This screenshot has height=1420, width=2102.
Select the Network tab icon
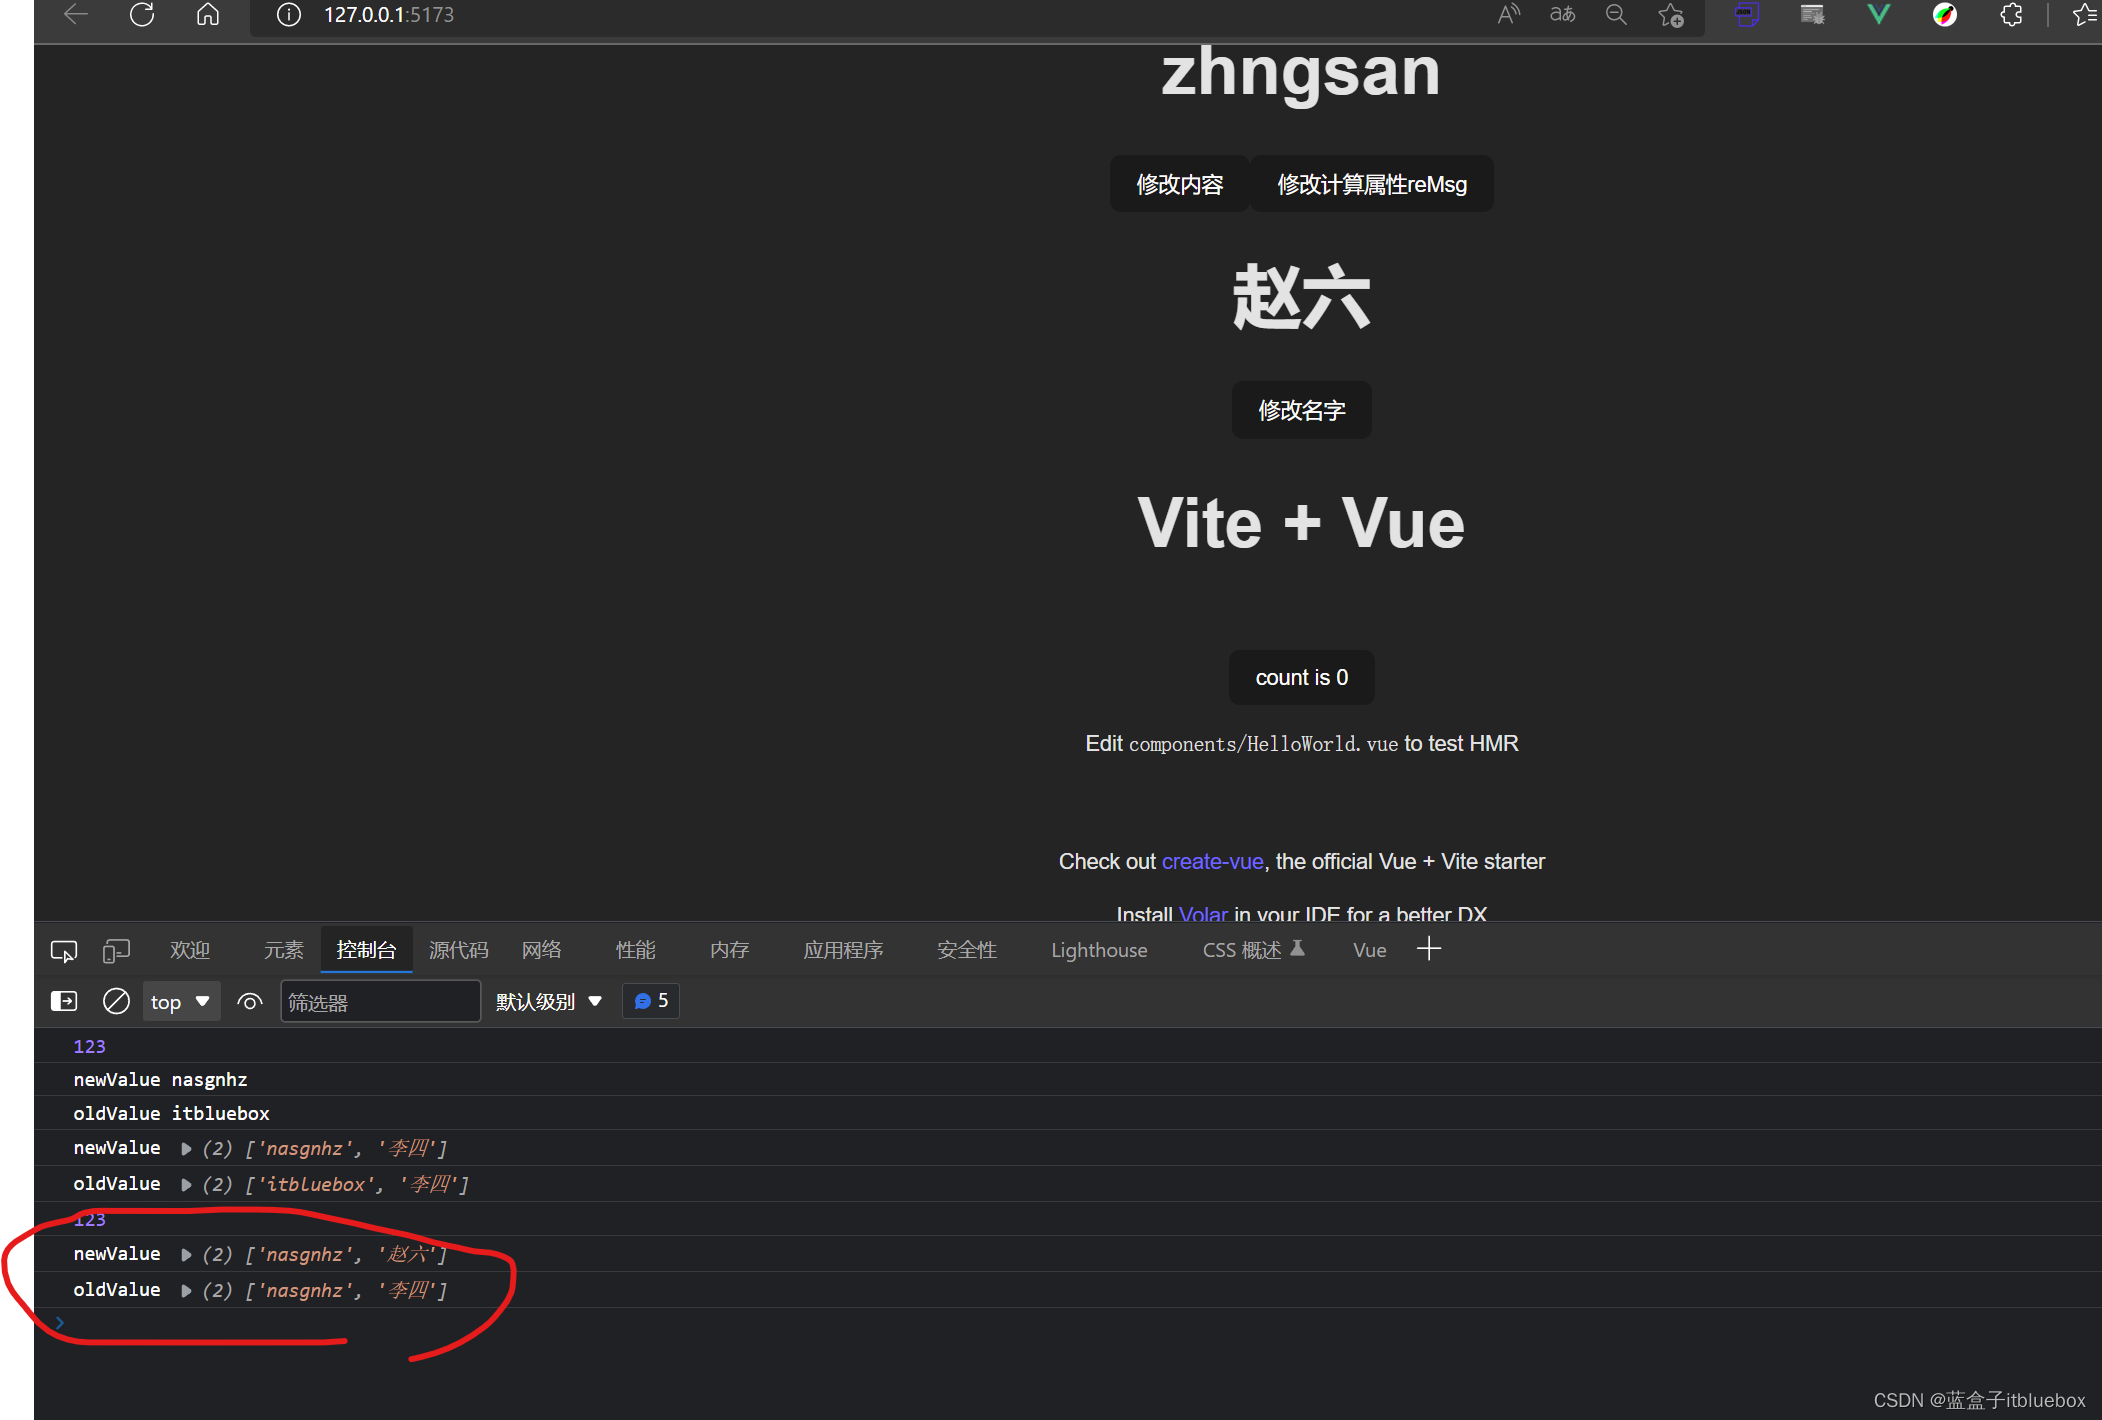(x=543, y=949)
